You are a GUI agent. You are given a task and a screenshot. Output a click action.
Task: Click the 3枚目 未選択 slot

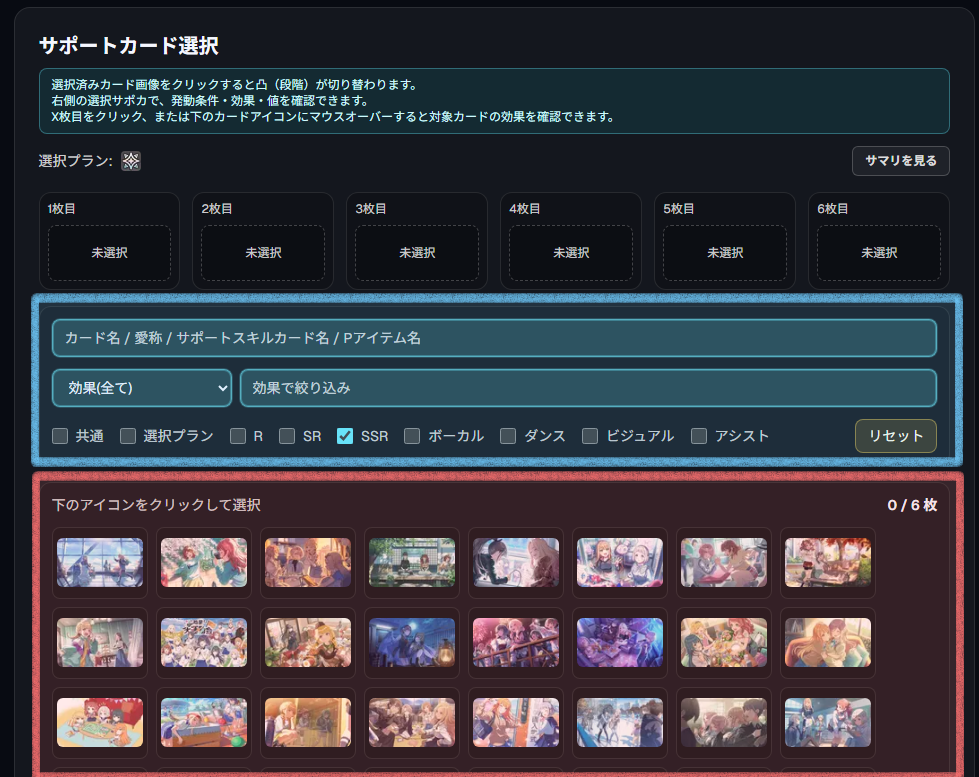pyautogui.click(x=417, y=253)
